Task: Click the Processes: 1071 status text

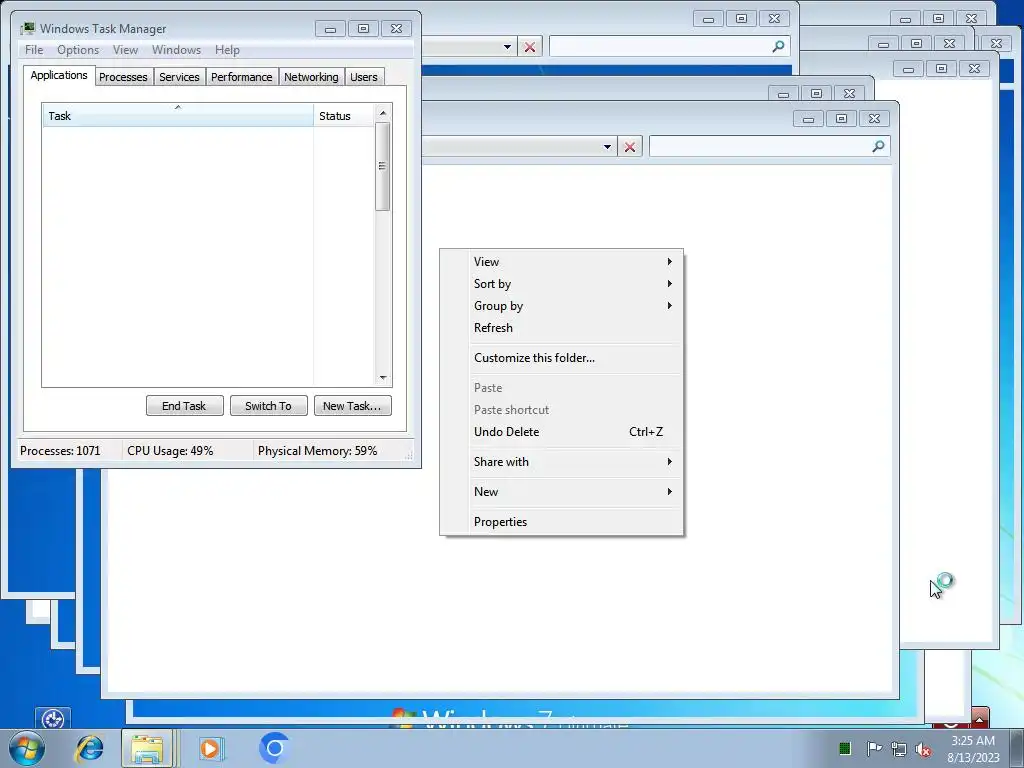Action: point(60,451)
